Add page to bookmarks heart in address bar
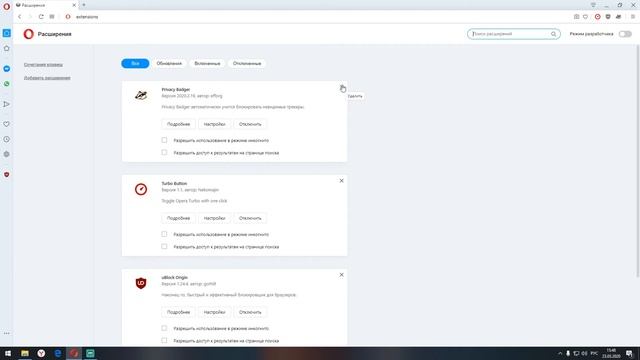This screenshot has width=640, height=360. [585, 17]
